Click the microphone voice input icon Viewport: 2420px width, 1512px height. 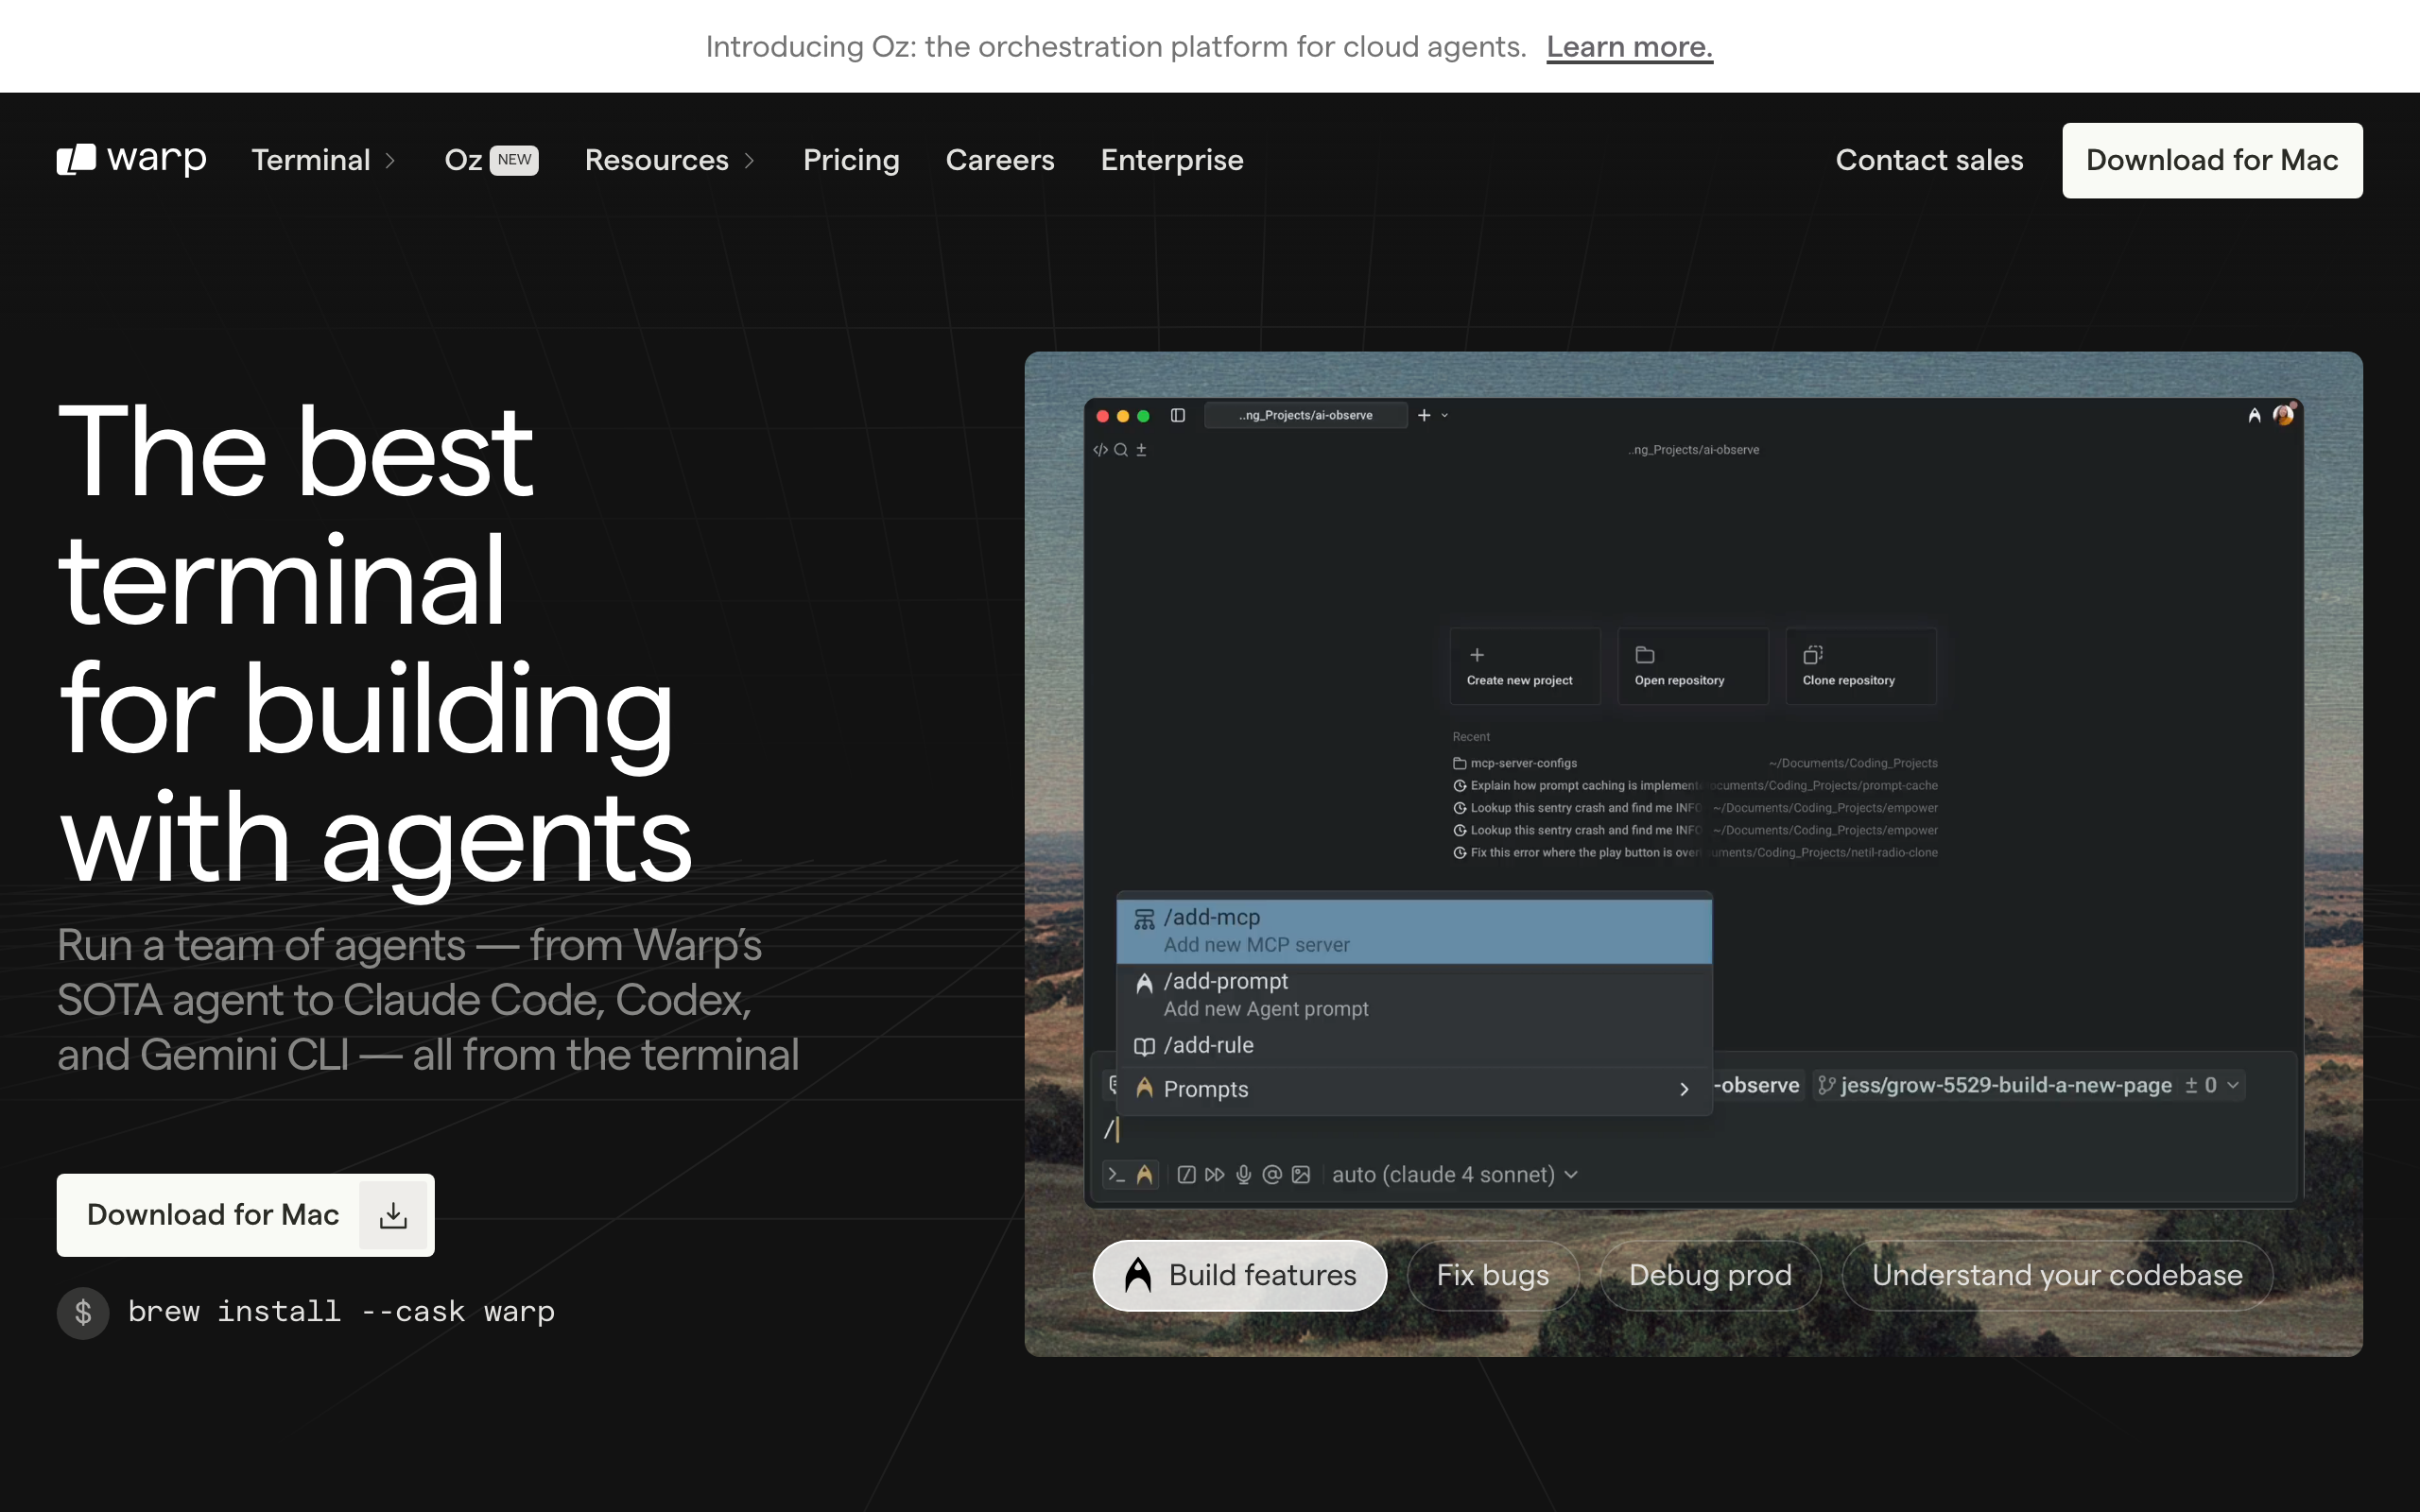(x=1243, y=1174)
